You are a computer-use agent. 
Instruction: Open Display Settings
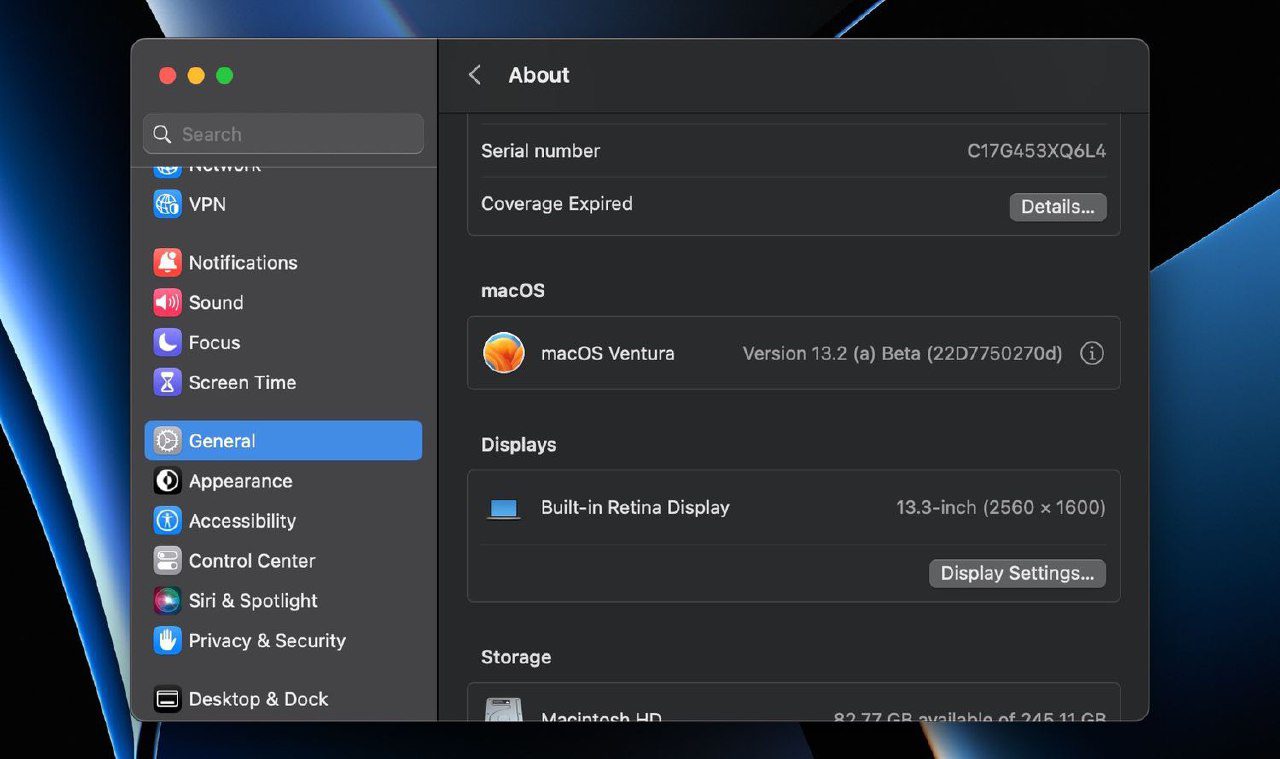click(1017, 573)
